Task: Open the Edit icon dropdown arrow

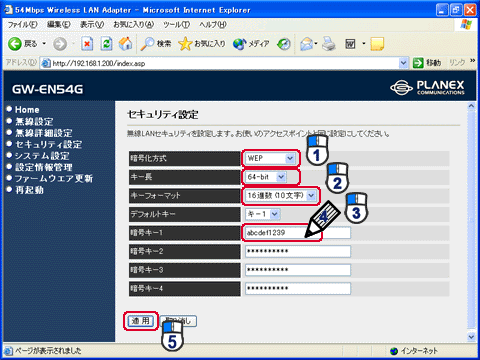Action: click(x=364, y=43)
